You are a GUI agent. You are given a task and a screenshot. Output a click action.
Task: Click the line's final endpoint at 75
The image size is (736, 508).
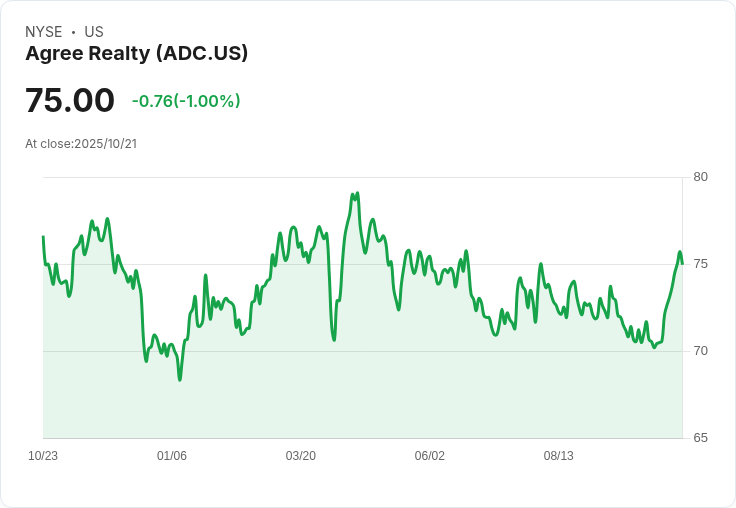[x=682, y=263]
